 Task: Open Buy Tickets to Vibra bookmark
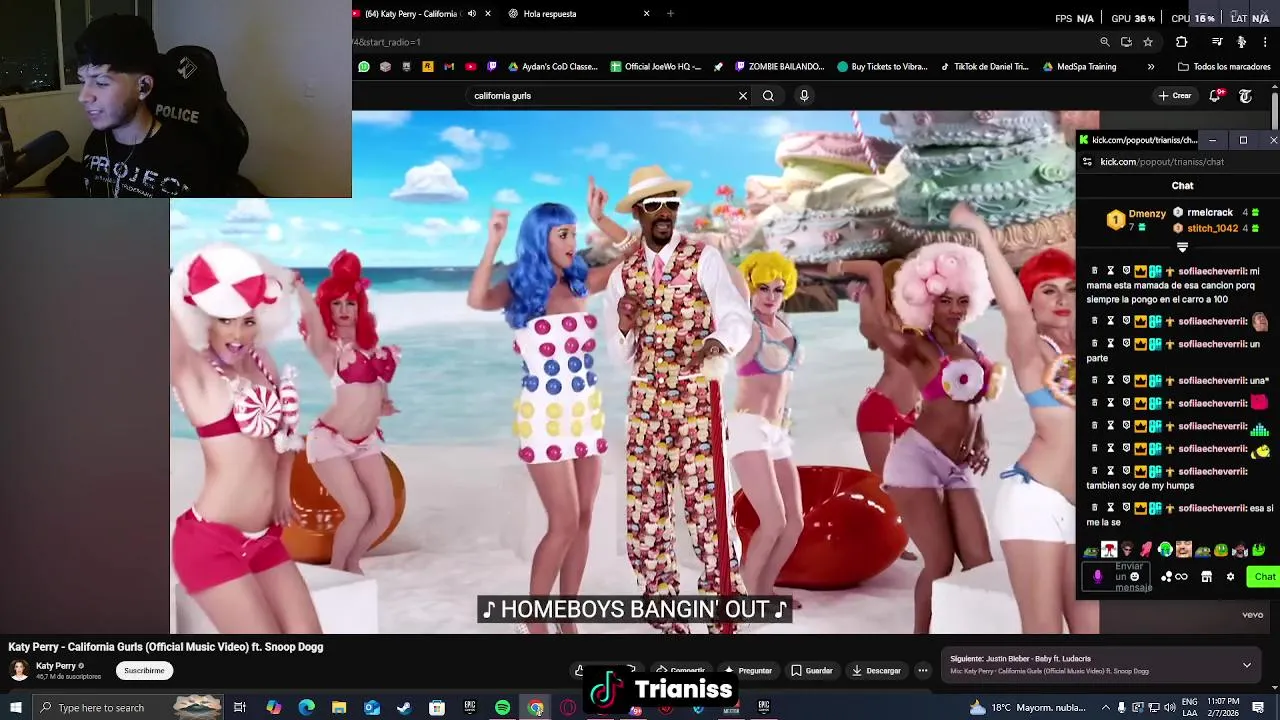(x=883, y=67)
